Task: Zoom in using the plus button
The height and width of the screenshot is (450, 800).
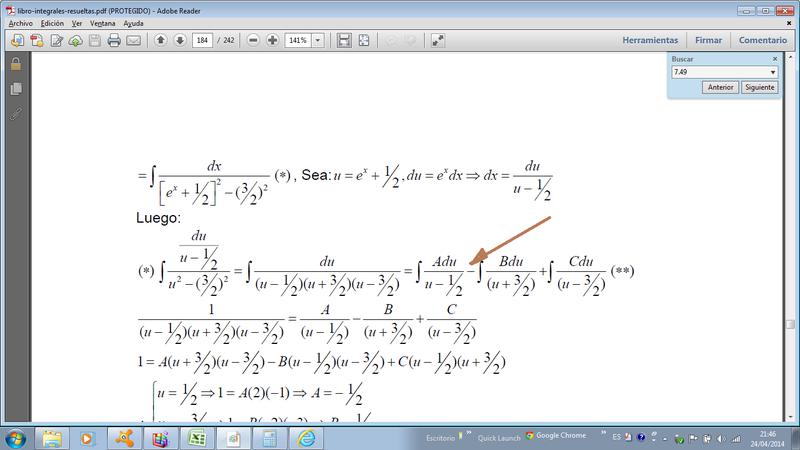Action: tap(273, 41)
